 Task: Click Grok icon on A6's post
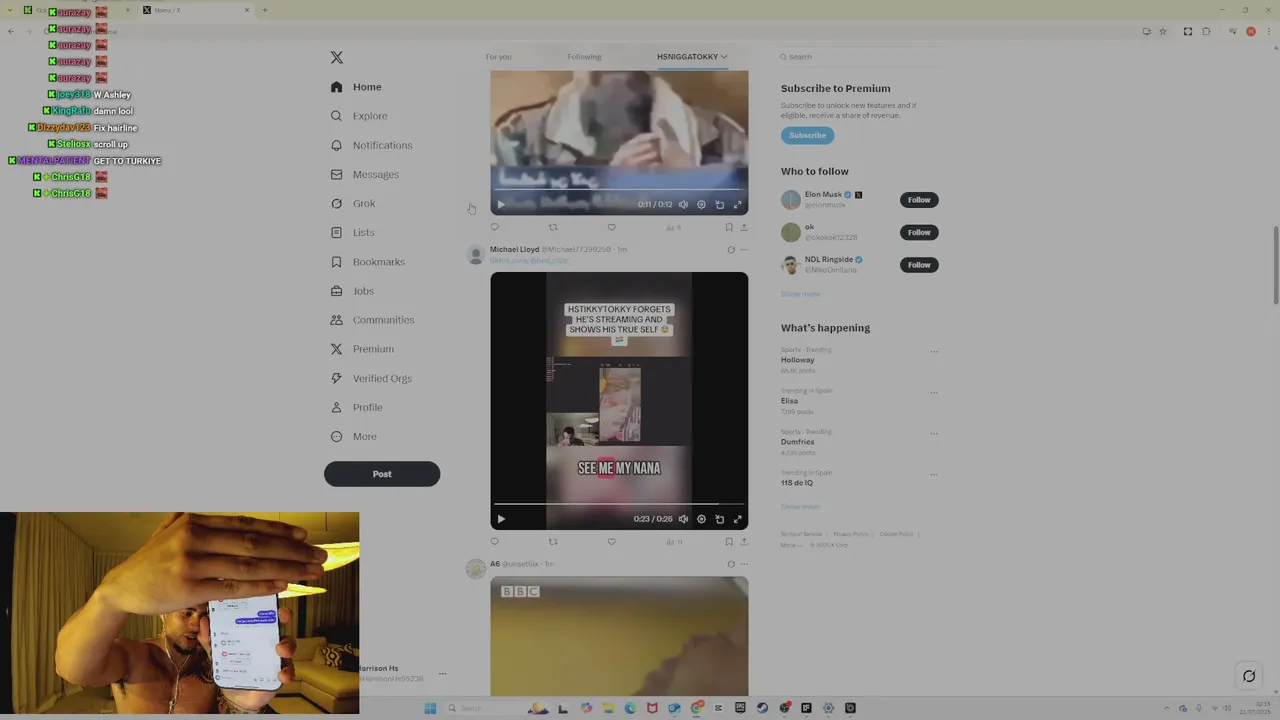click(730, 564)
